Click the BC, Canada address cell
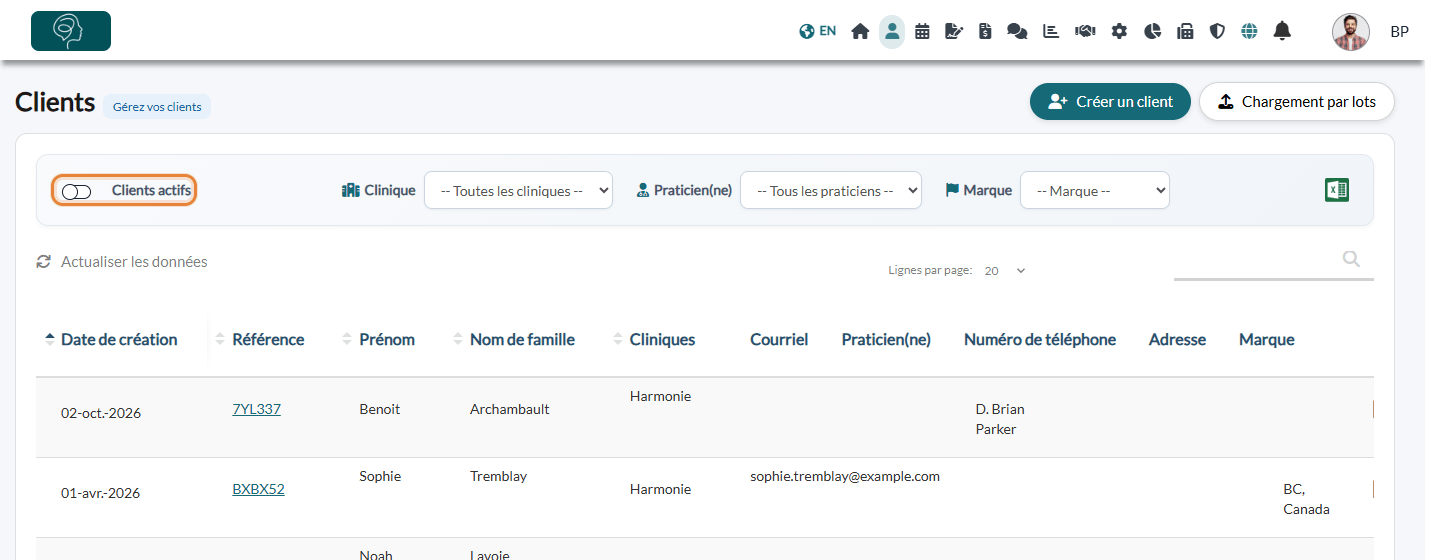The image size is (1440, 560). (x=1306, y=499)
